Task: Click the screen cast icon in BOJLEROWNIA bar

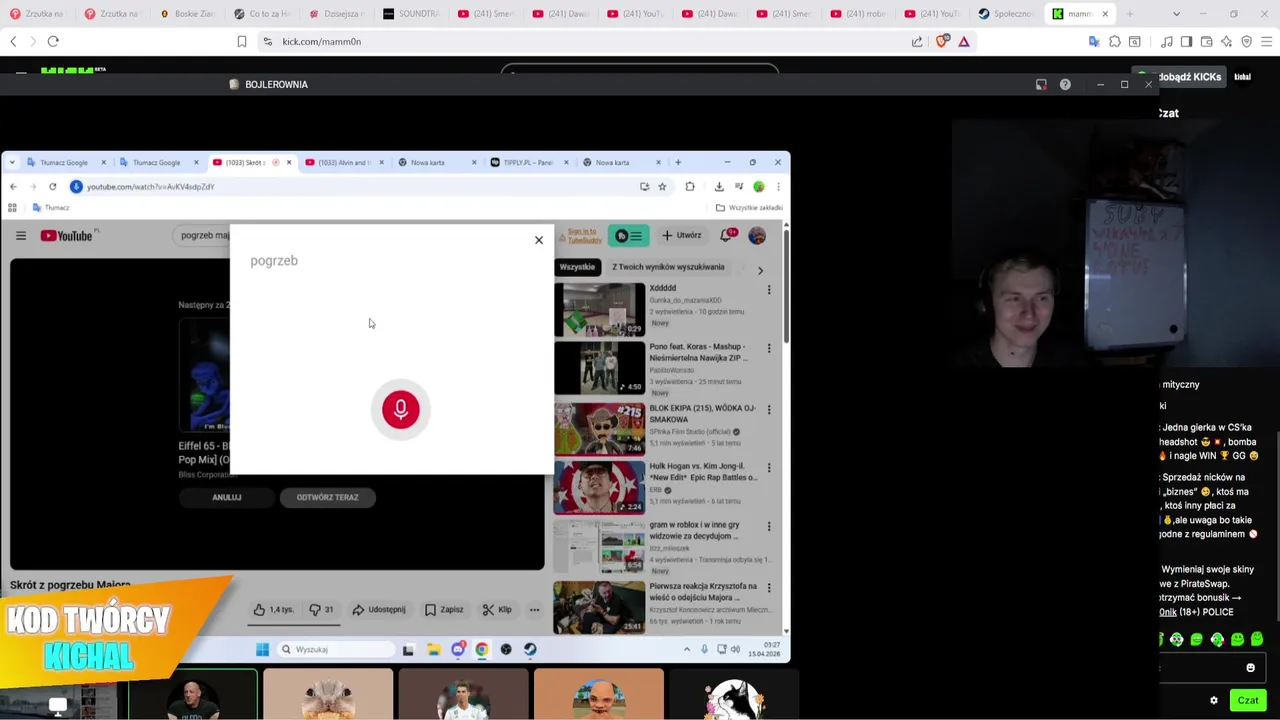Action: pos(1041,84)
